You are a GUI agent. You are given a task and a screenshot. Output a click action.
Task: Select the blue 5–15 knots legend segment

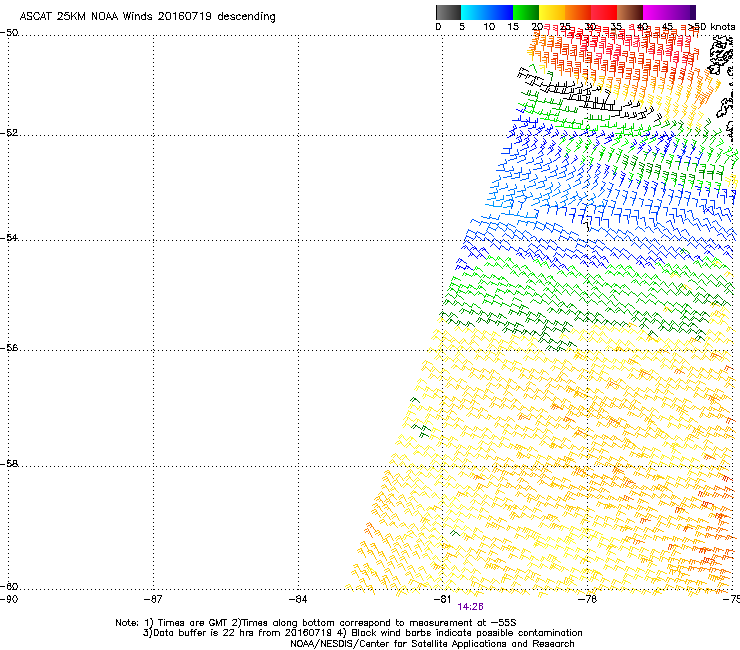488,12
